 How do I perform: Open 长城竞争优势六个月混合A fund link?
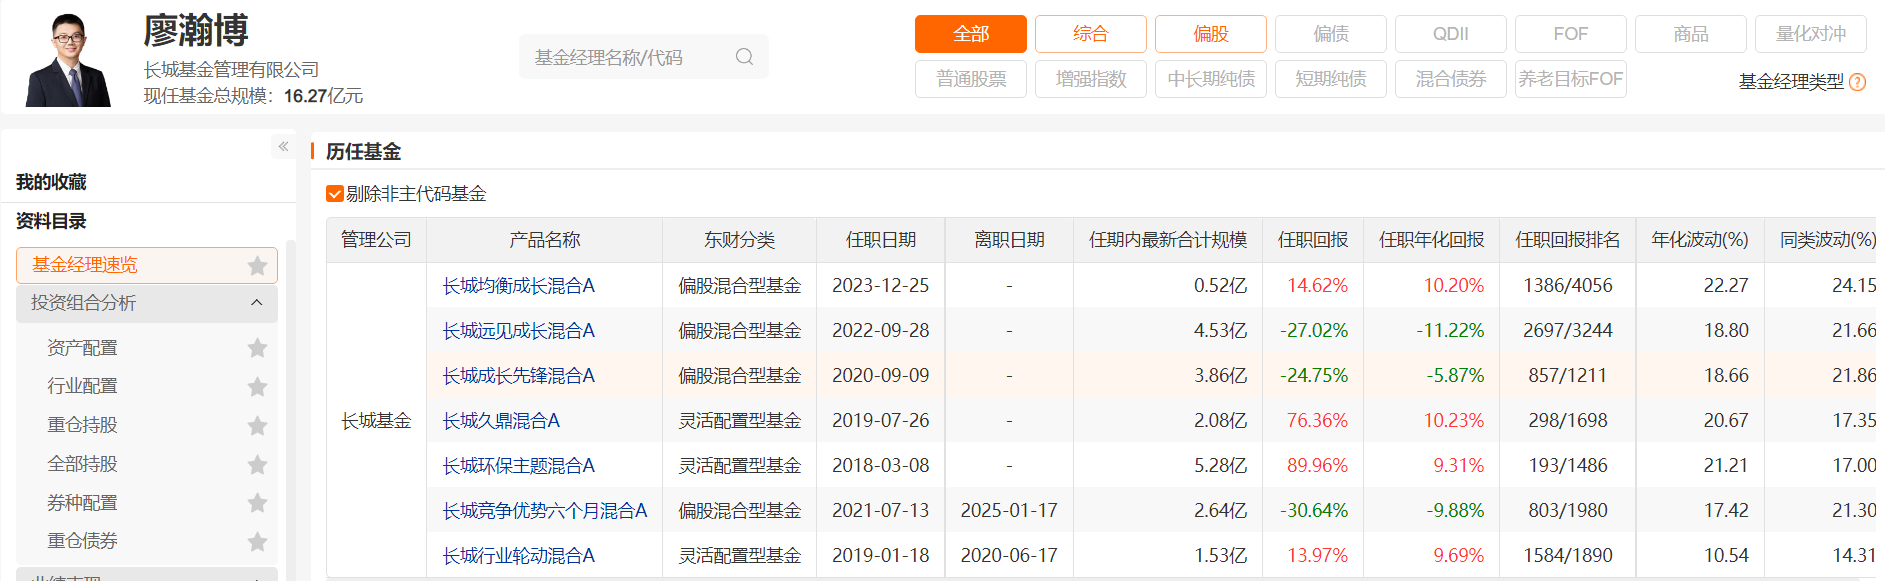(545, 511)
